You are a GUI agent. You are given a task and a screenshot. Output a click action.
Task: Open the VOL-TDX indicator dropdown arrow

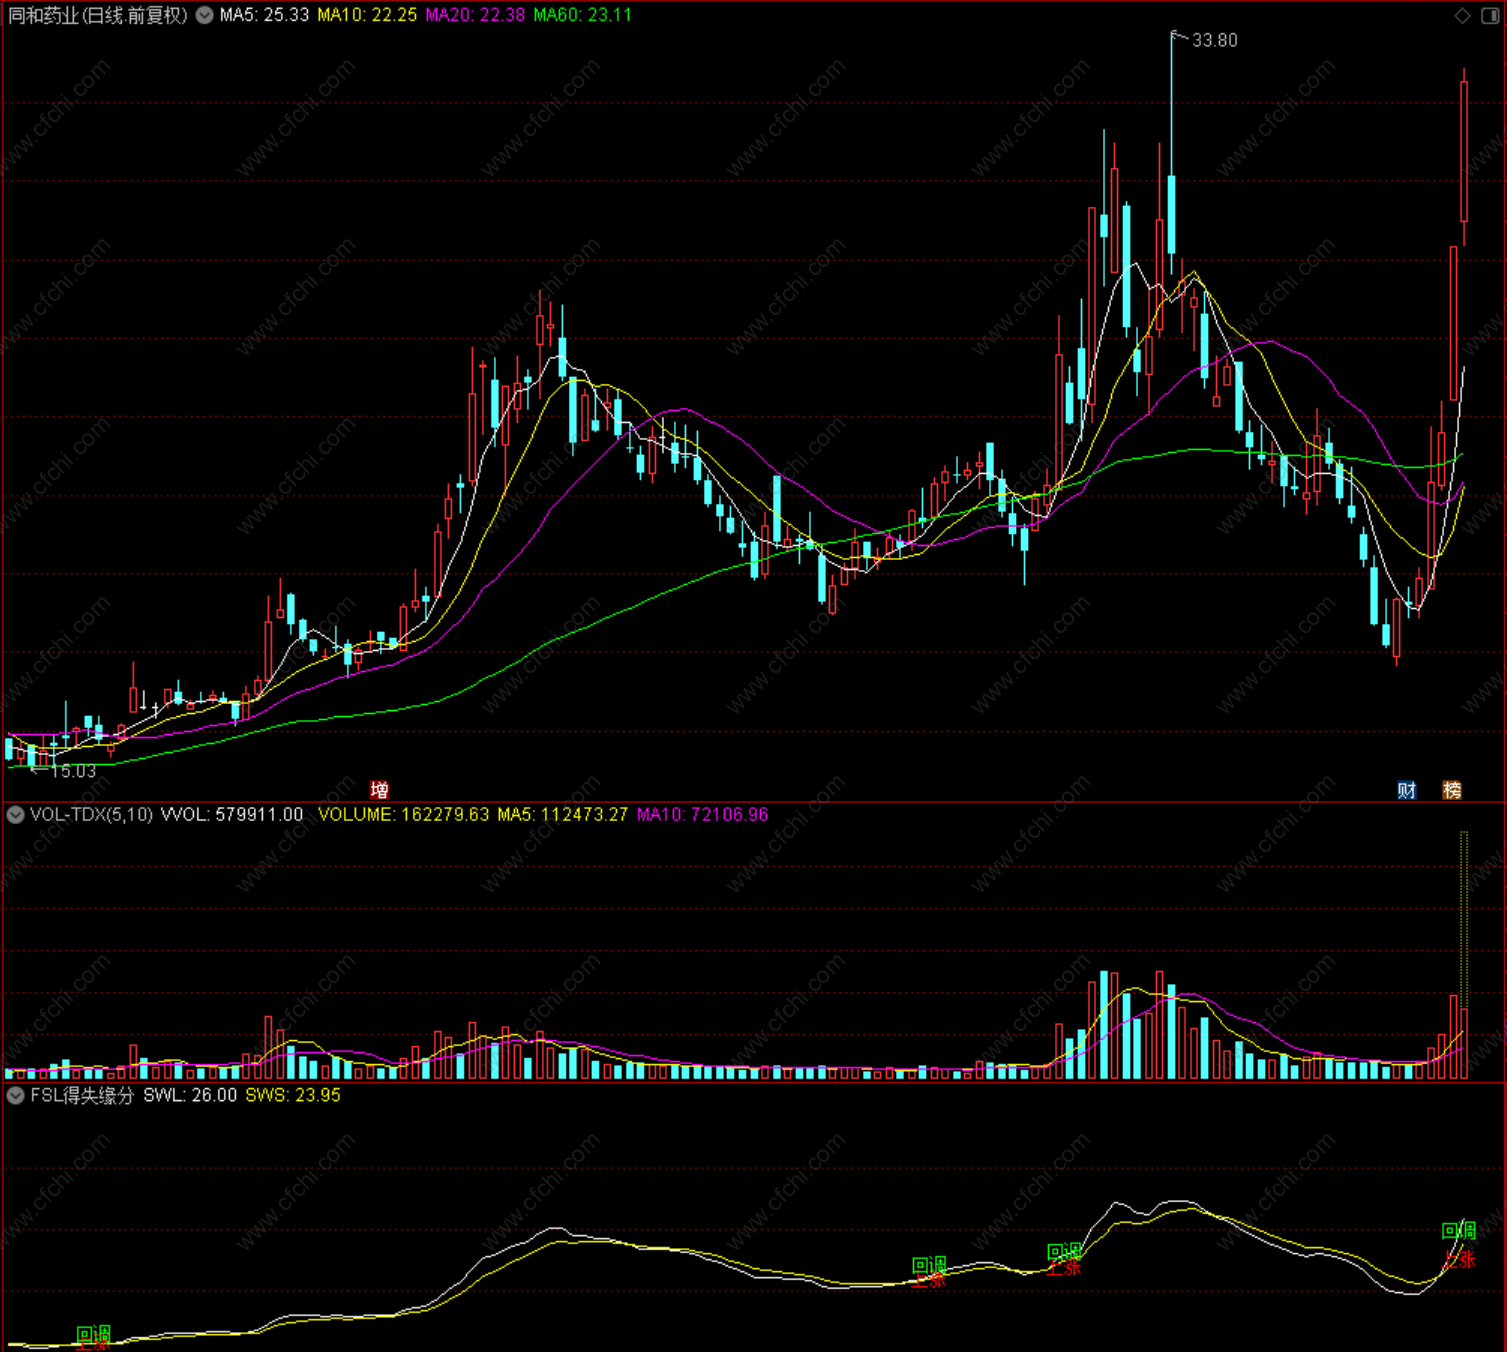[15, 815]
